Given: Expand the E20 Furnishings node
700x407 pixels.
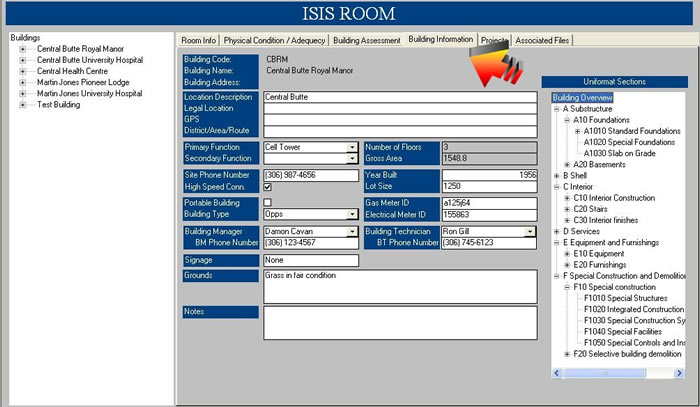Looking at the screenshot, I should [567, 265].
